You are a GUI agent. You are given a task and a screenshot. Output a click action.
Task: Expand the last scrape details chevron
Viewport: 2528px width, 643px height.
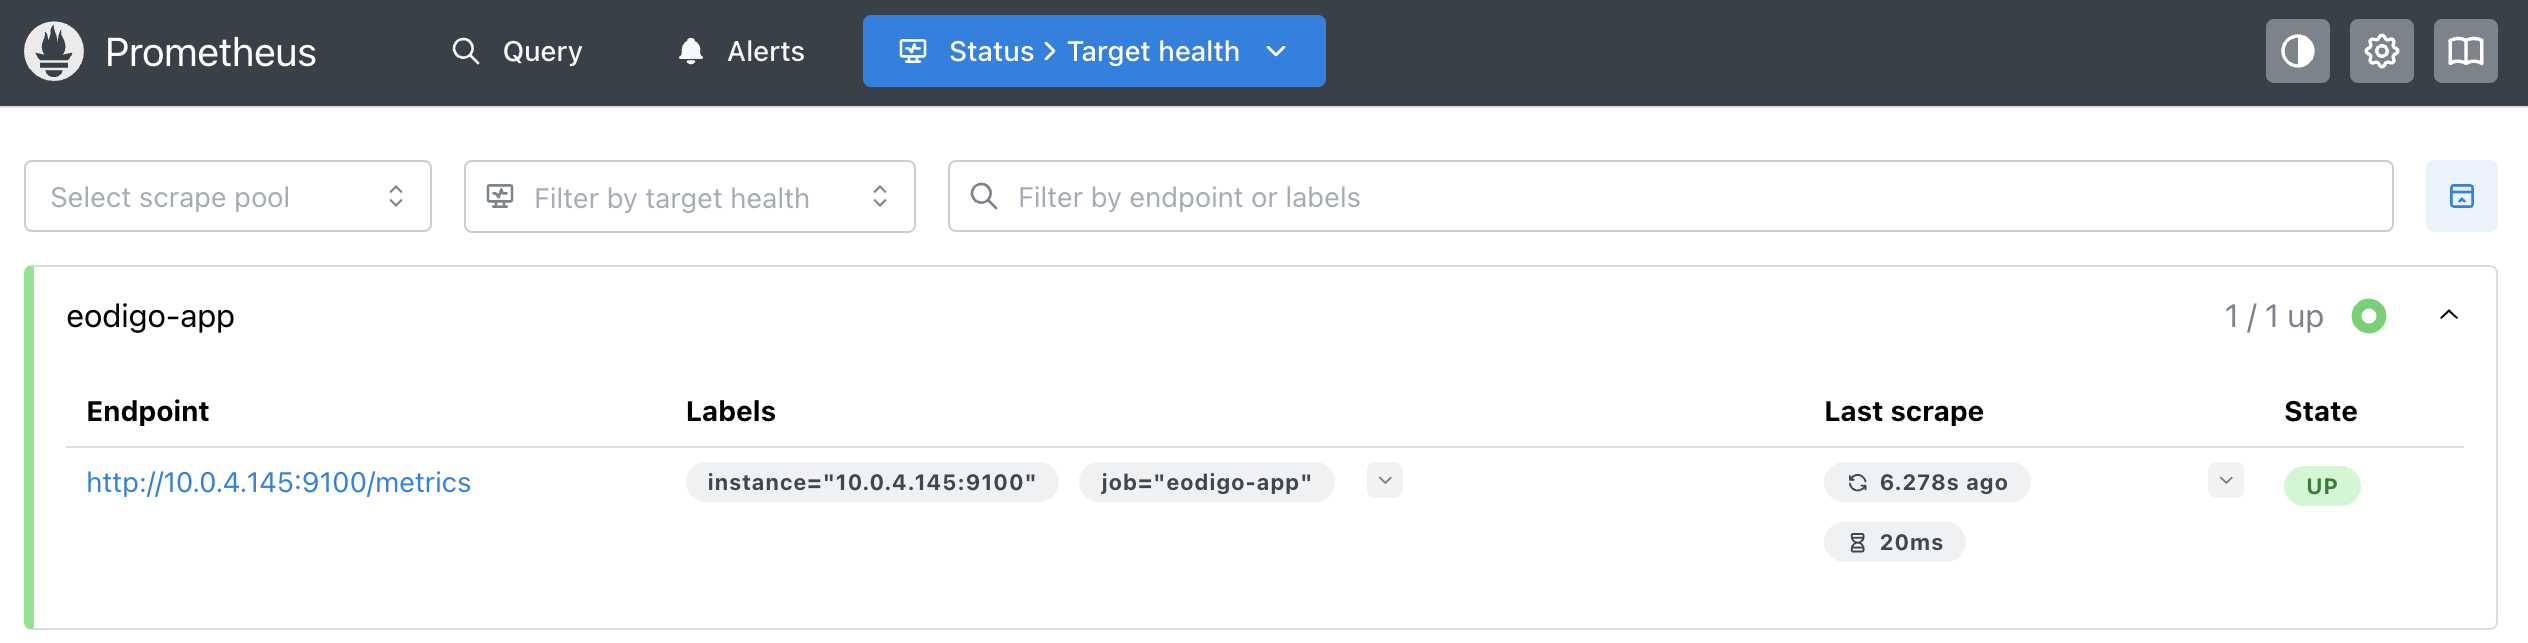click(2225, 481)
